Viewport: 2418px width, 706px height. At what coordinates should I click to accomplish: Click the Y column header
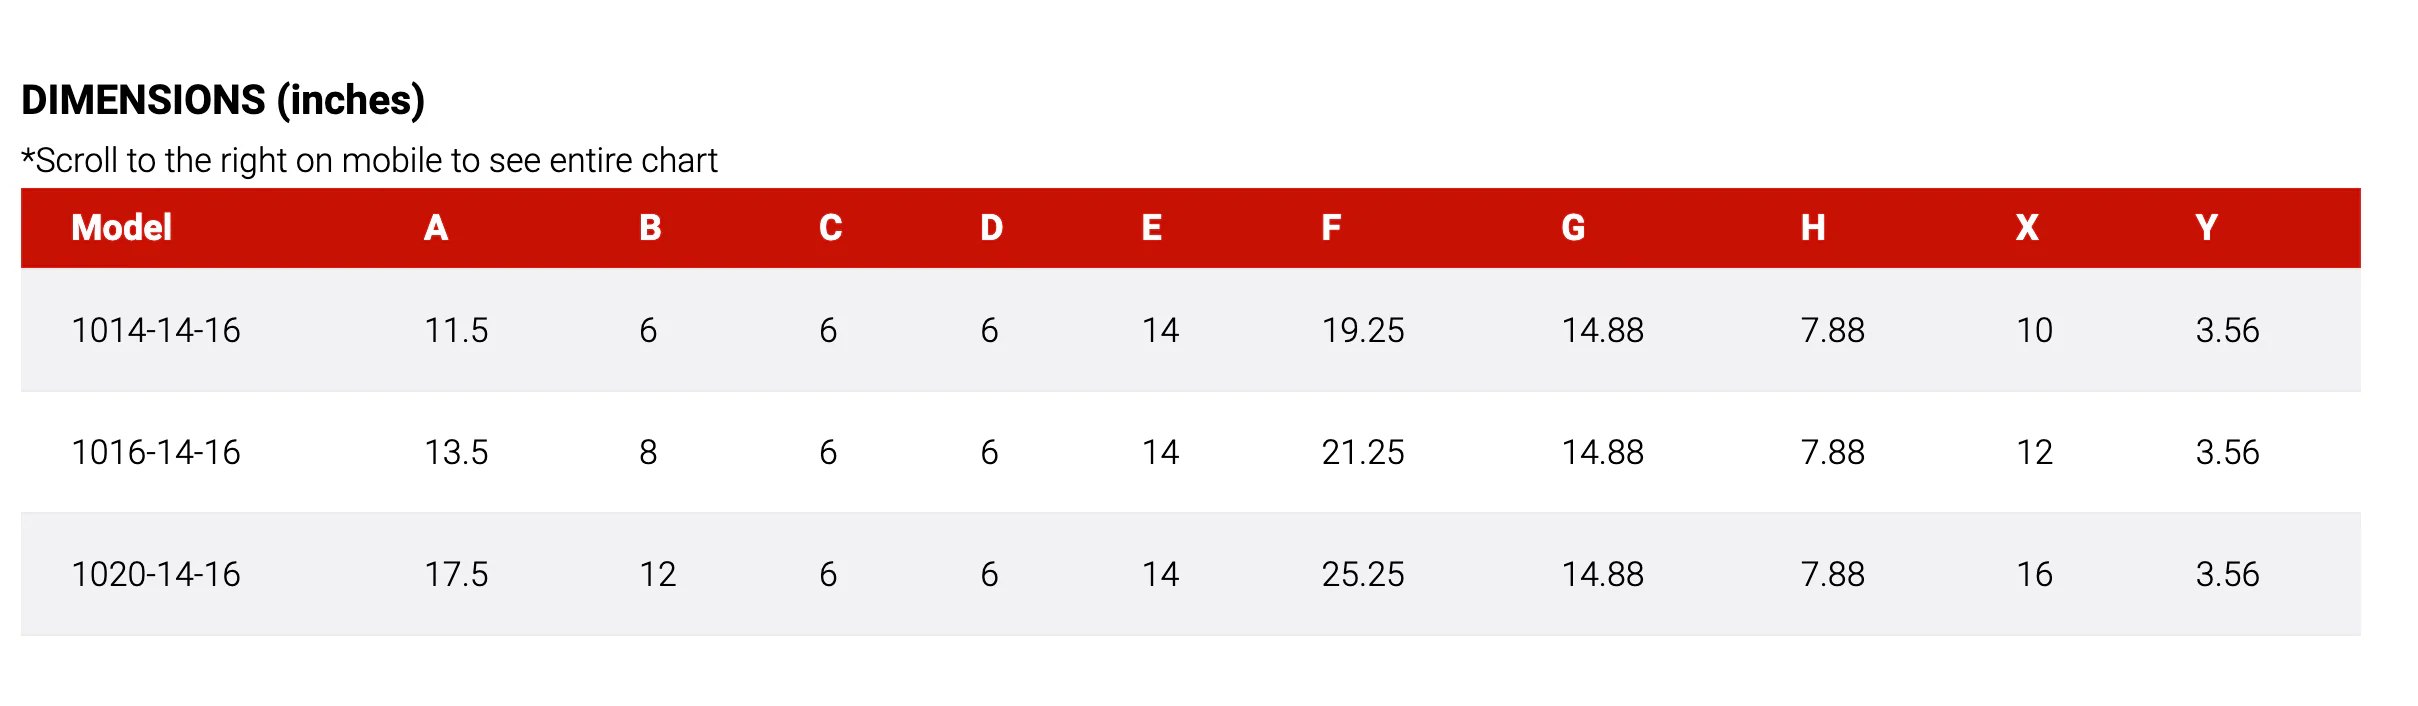point(2206,228)
